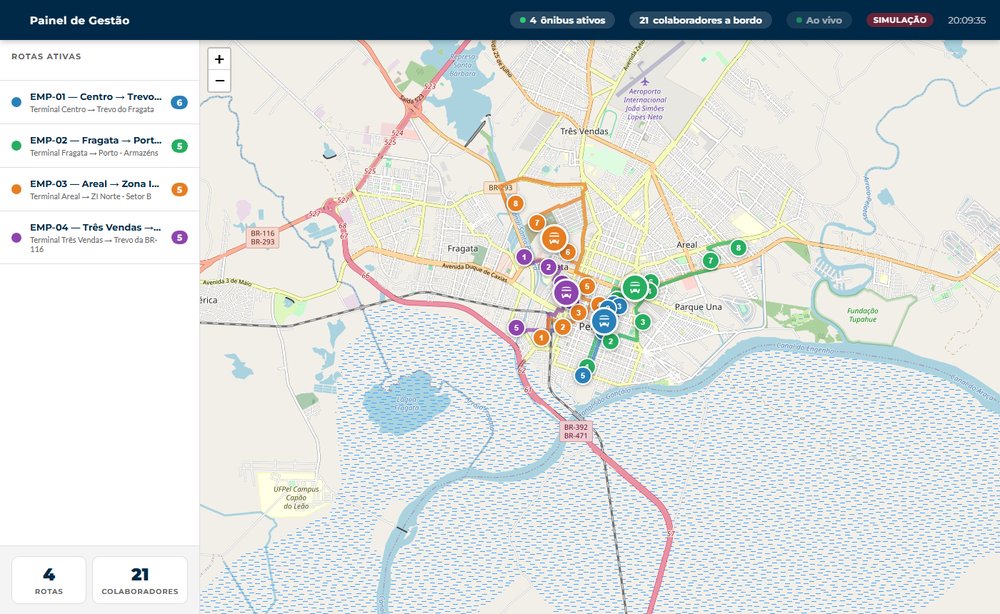Screen dimensions: 1000x614
Task: Select the EMP-01 Centro route
Action: pyautogui.click(x=99, y=102)
